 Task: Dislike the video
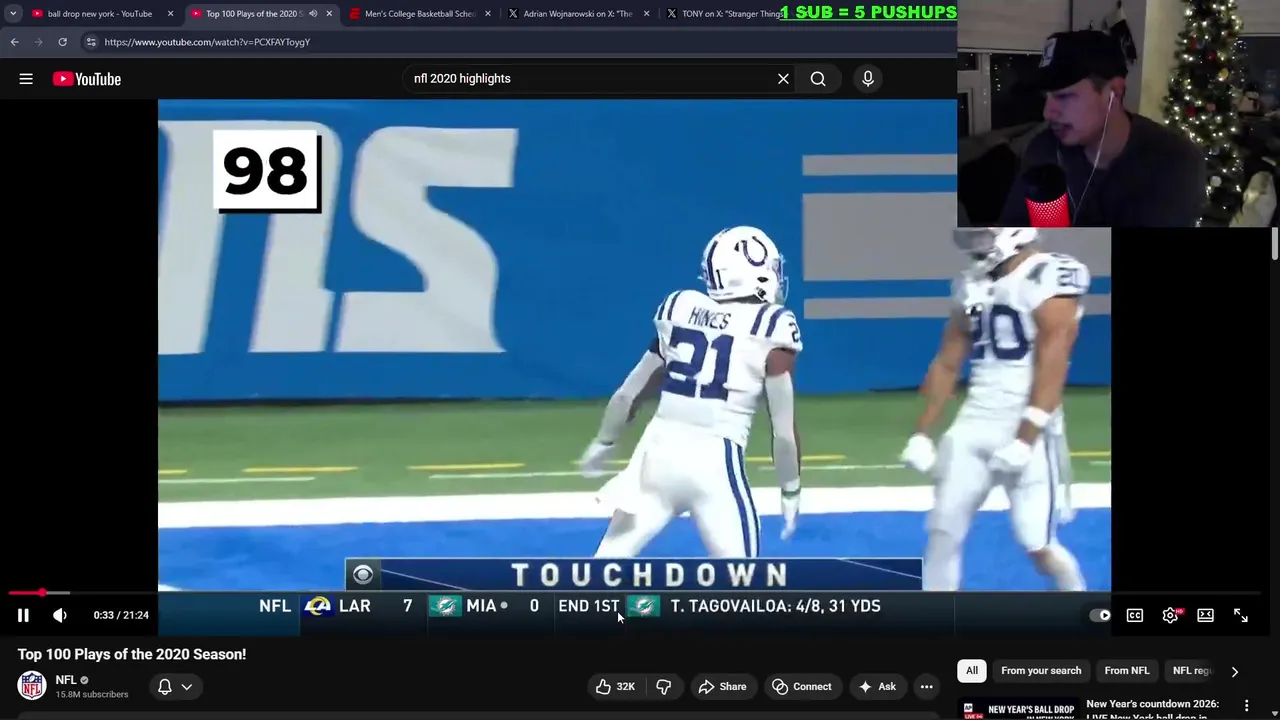pyautogui.click(x=664, y=686)
